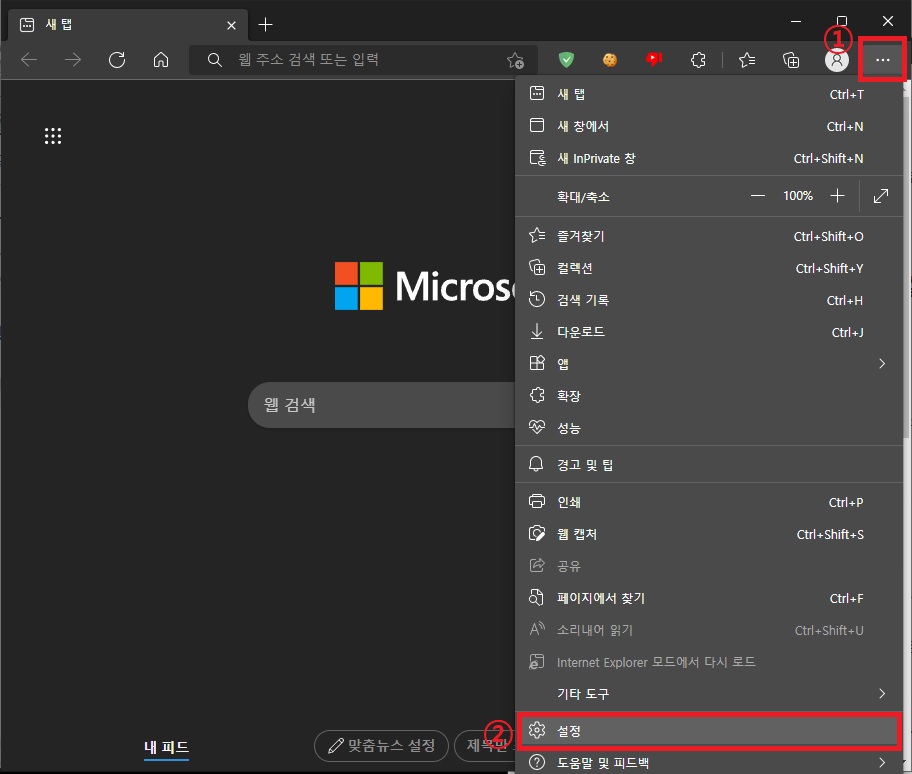Add this page to favorites star icon
This screenshot has width=912, height=774.
[x=515, y=60]
